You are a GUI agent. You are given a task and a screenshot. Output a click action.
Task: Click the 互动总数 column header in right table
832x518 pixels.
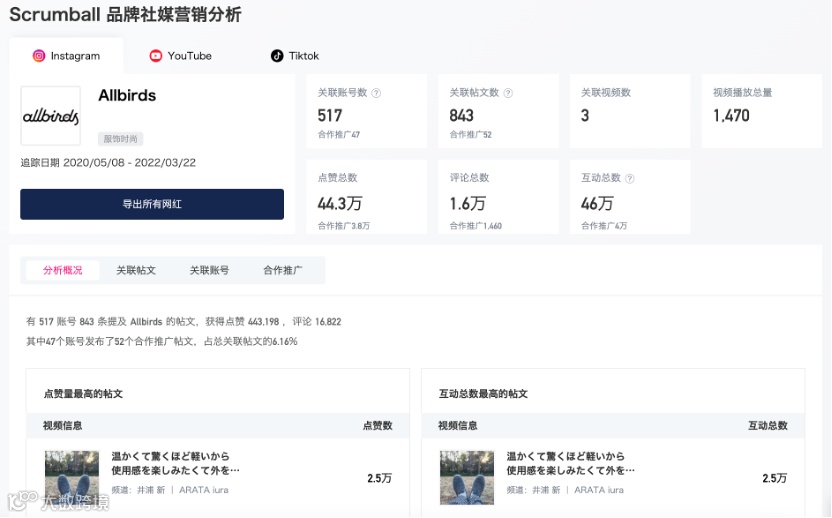tap(768, 426)
